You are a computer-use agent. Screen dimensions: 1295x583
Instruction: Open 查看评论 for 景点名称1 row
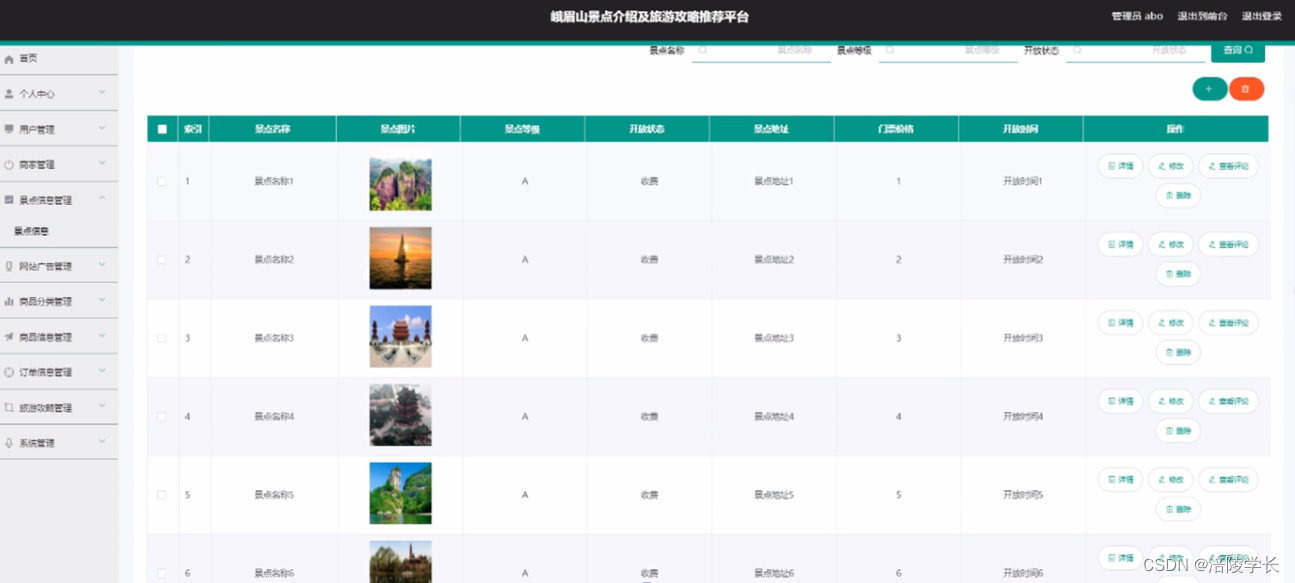click(1228, 166)
